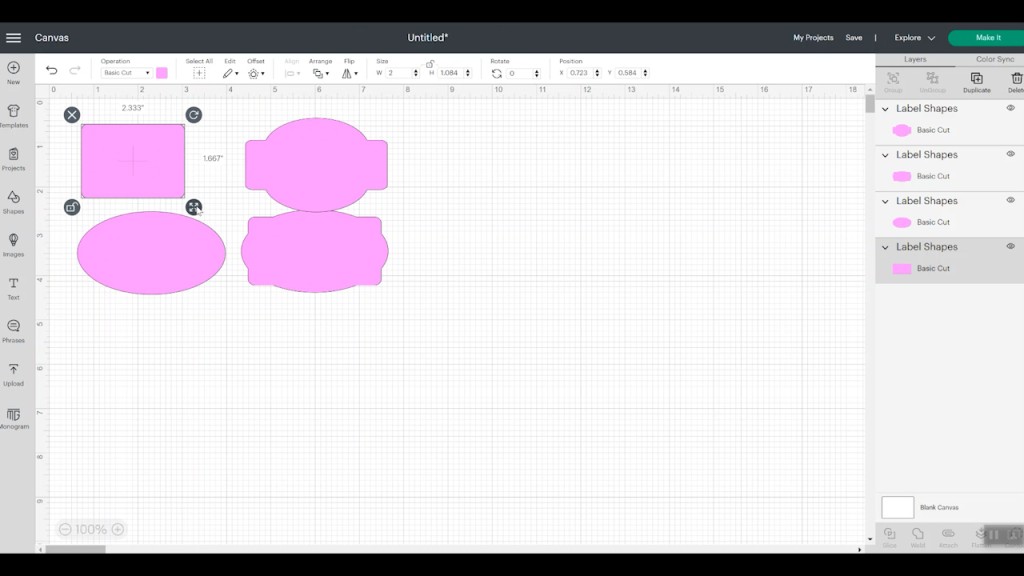
Task: Delete selected shape with X handle
Action: click(72, 115)
